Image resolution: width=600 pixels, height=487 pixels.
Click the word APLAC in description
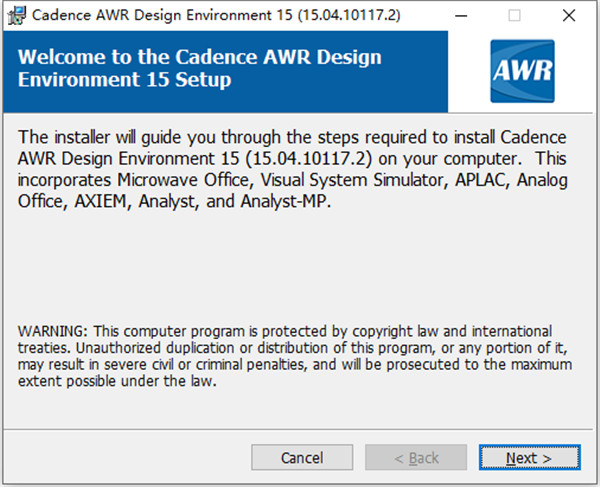[481, 180]
